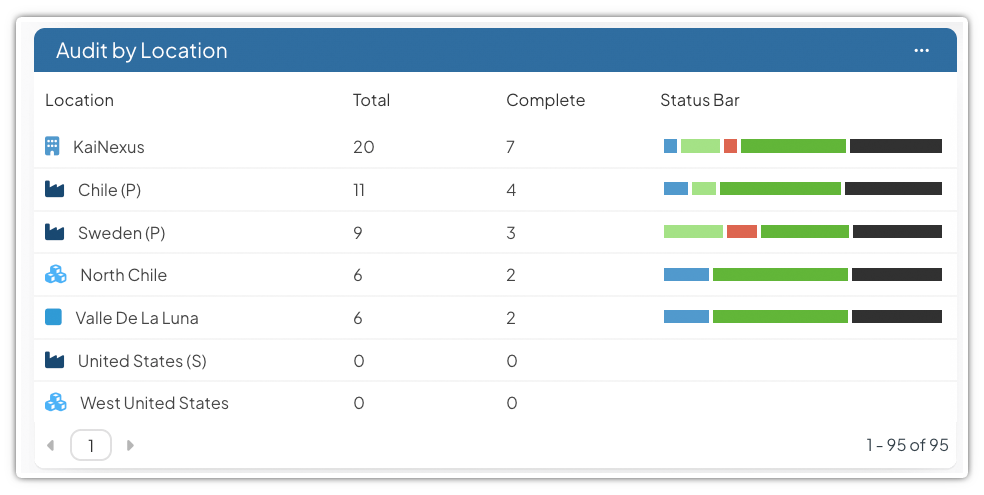984x495 pixels.
Task: Click the light green segment in Sweden (P) status bar
Action: (693, 232)
